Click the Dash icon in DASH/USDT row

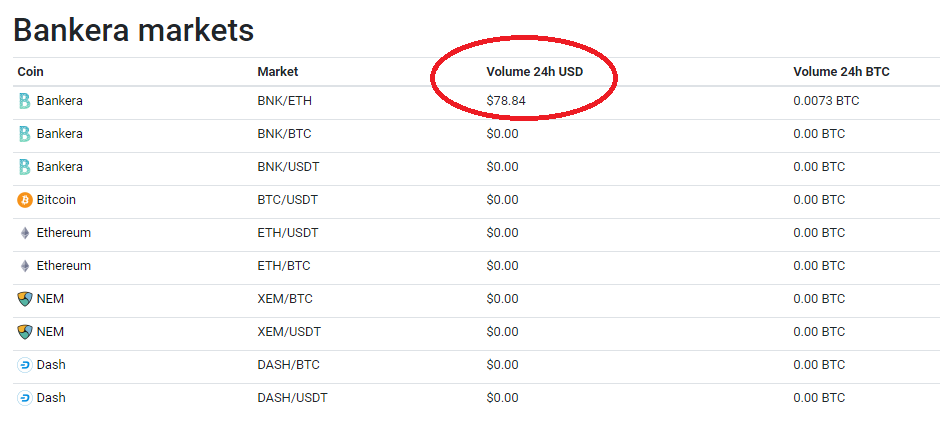point(25,398)
